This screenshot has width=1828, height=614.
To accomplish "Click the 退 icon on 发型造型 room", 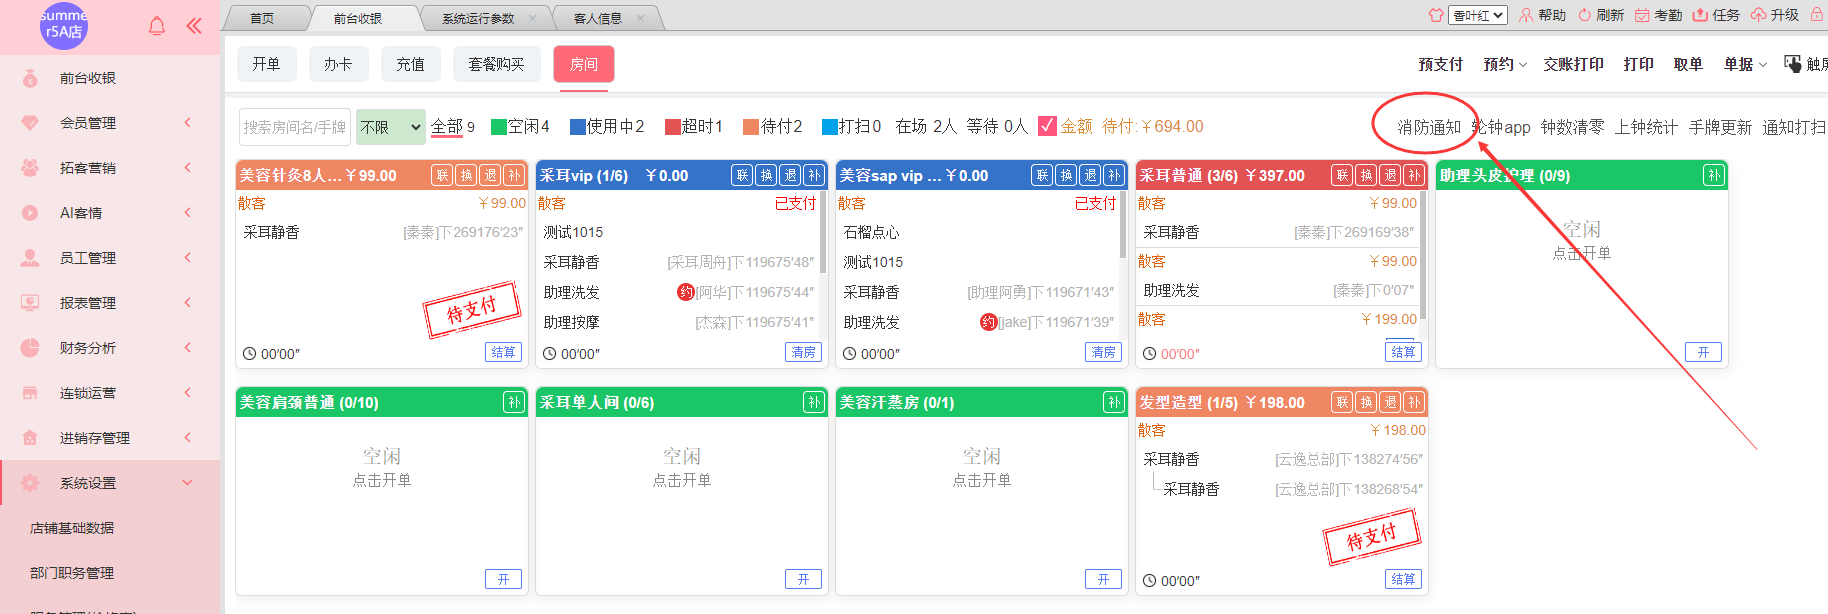I will point(1390,403).
